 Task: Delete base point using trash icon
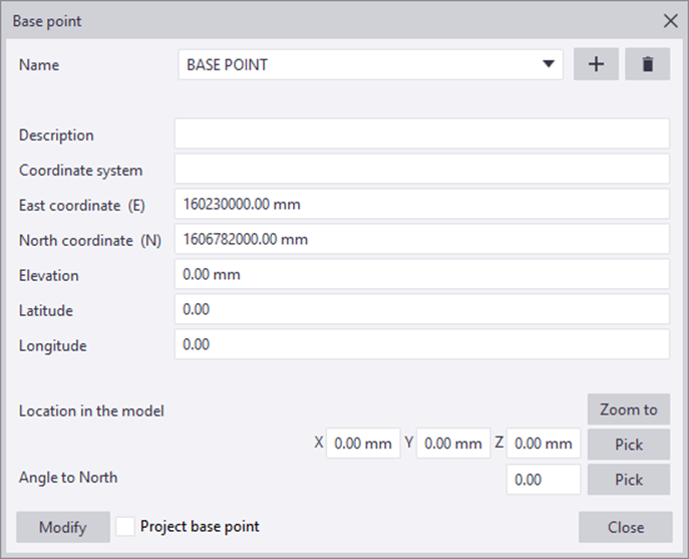[x=647, y=64]
